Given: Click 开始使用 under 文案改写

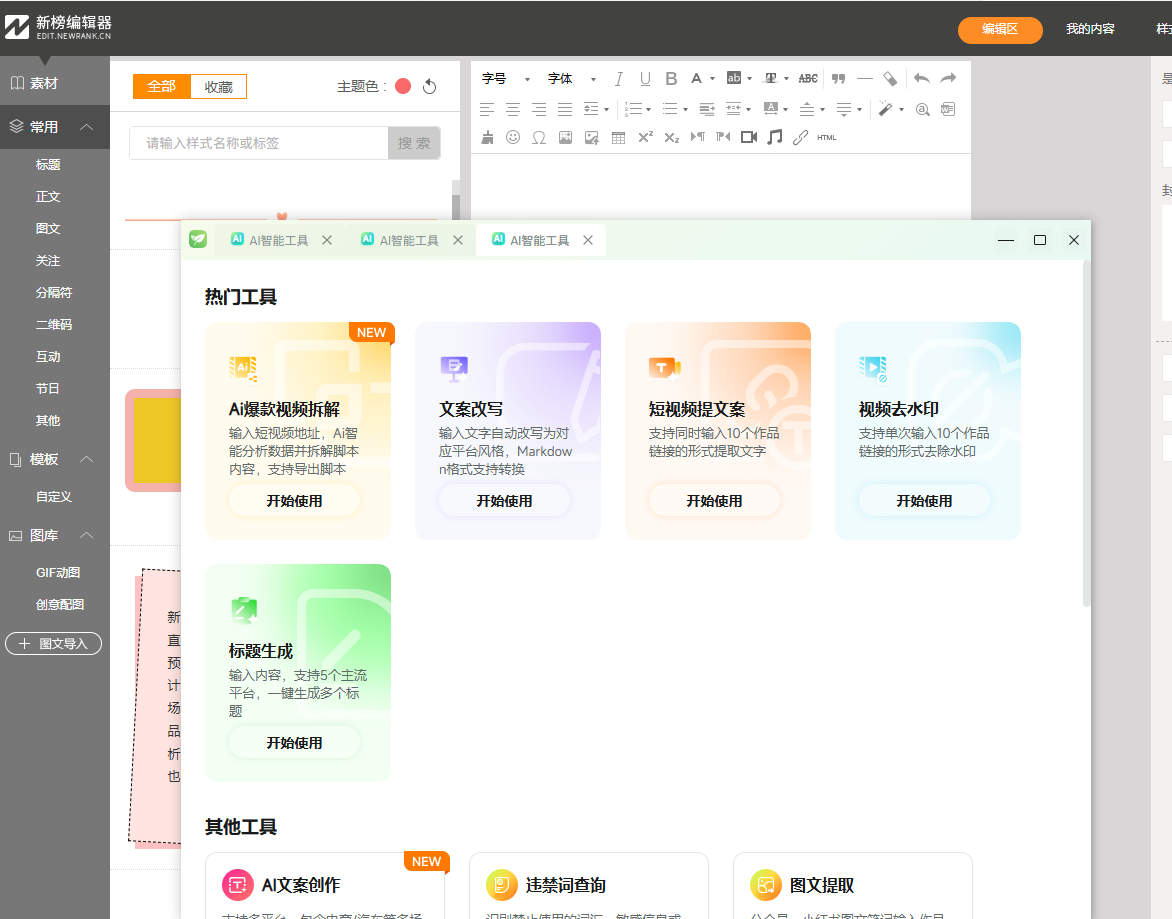Looking at the screenshot, I should (504, 501).
